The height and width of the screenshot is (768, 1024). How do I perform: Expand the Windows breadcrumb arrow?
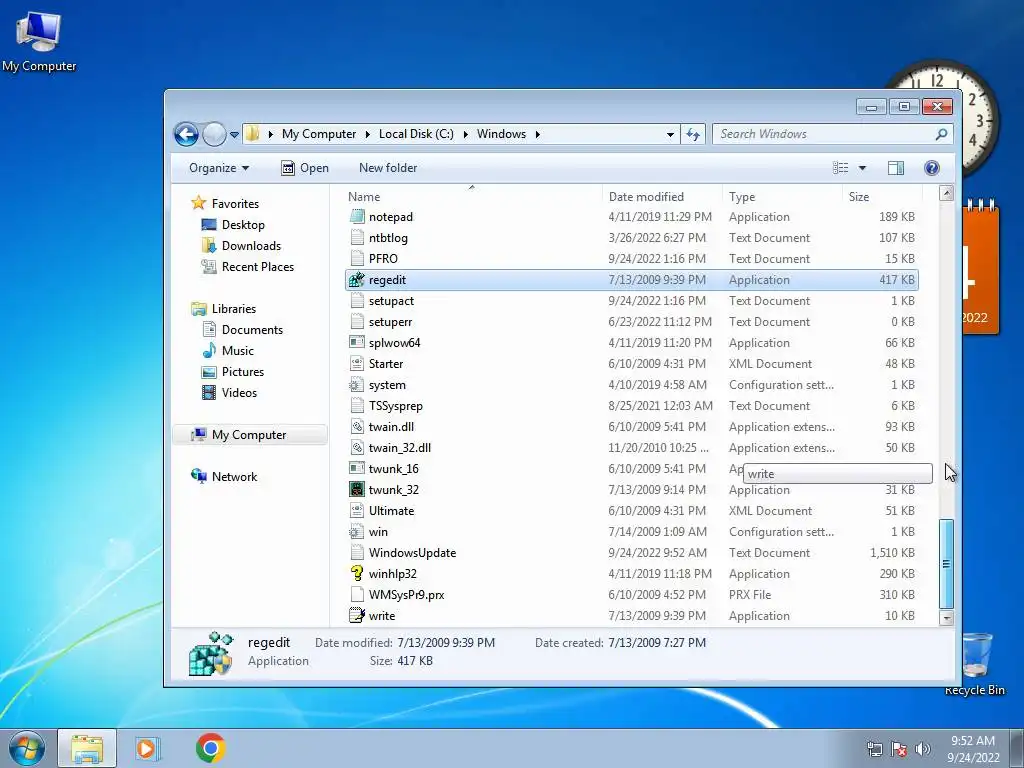tap(537, 134)
